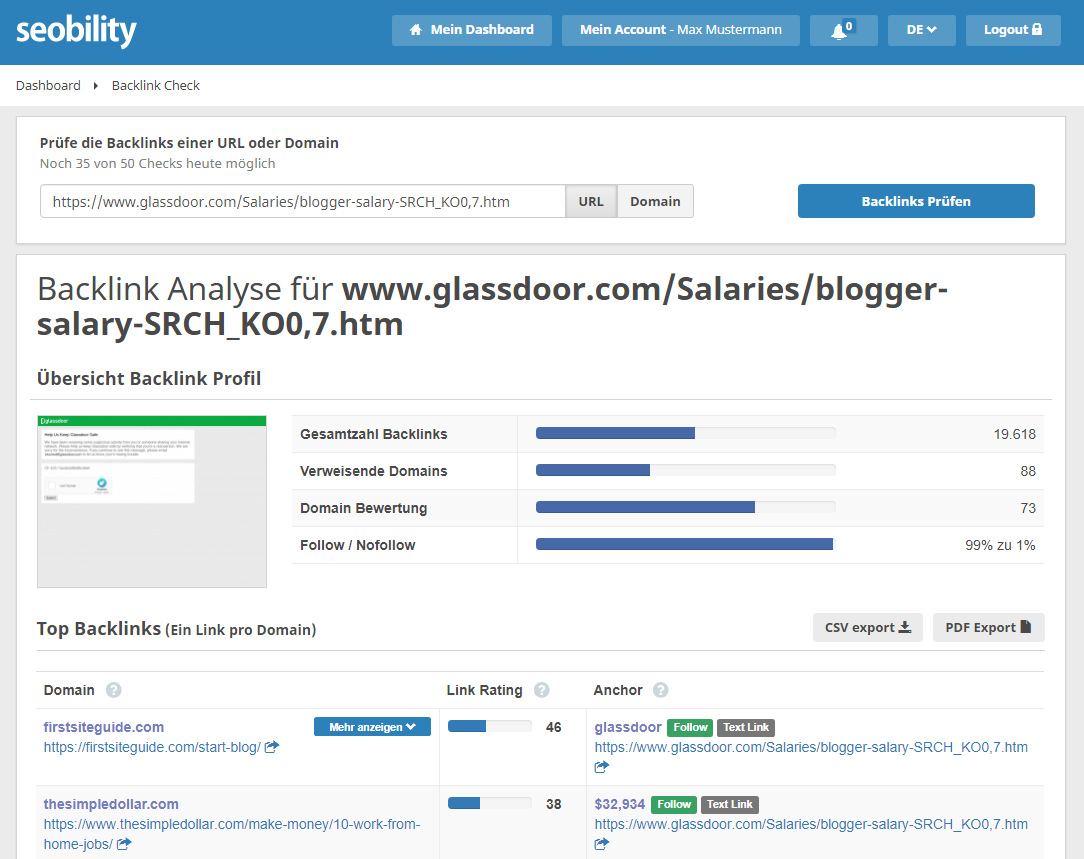Open target URL in glassdoor anchor row
The image size is (1084, 859).
tap(811, 747)
